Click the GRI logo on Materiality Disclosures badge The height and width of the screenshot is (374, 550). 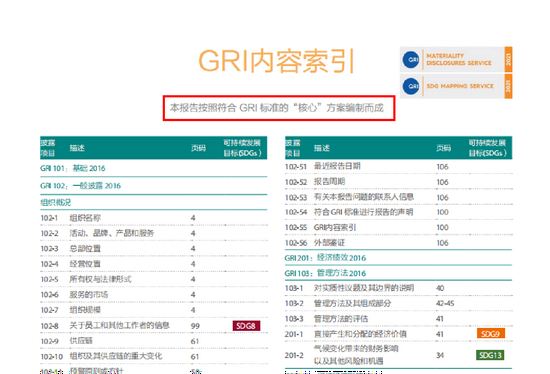click(411, 59)
